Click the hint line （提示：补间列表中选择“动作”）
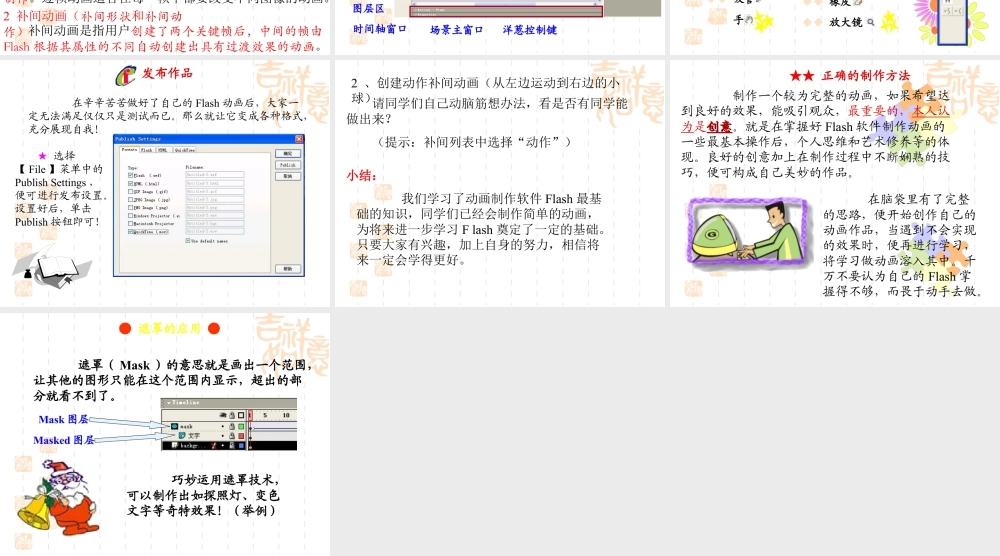The height and width of the screenshot is (556, 1000). [474, 142]
